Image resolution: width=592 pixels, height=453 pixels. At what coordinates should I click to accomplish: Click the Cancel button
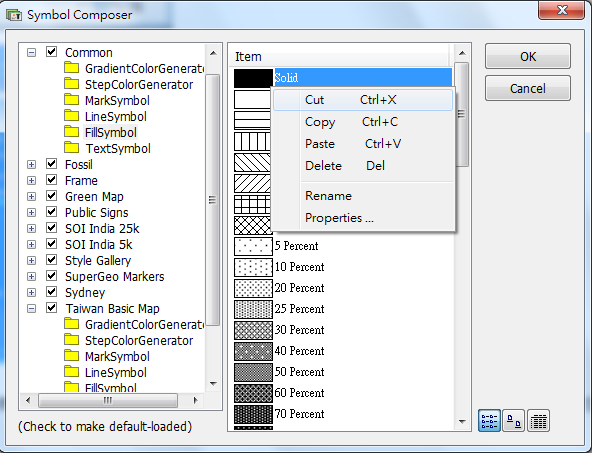527,88
